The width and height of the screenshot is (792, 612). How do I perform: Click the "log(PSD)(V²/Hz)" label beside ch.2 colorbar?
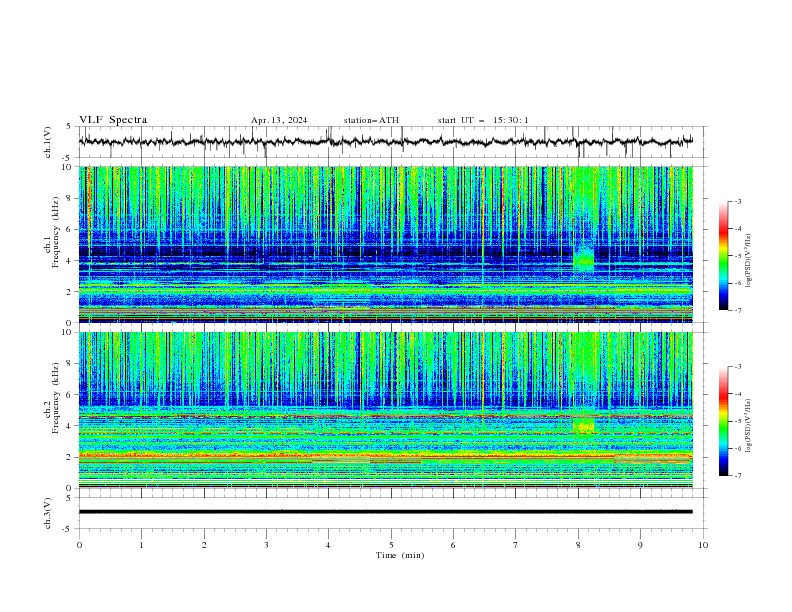(749, 425)
